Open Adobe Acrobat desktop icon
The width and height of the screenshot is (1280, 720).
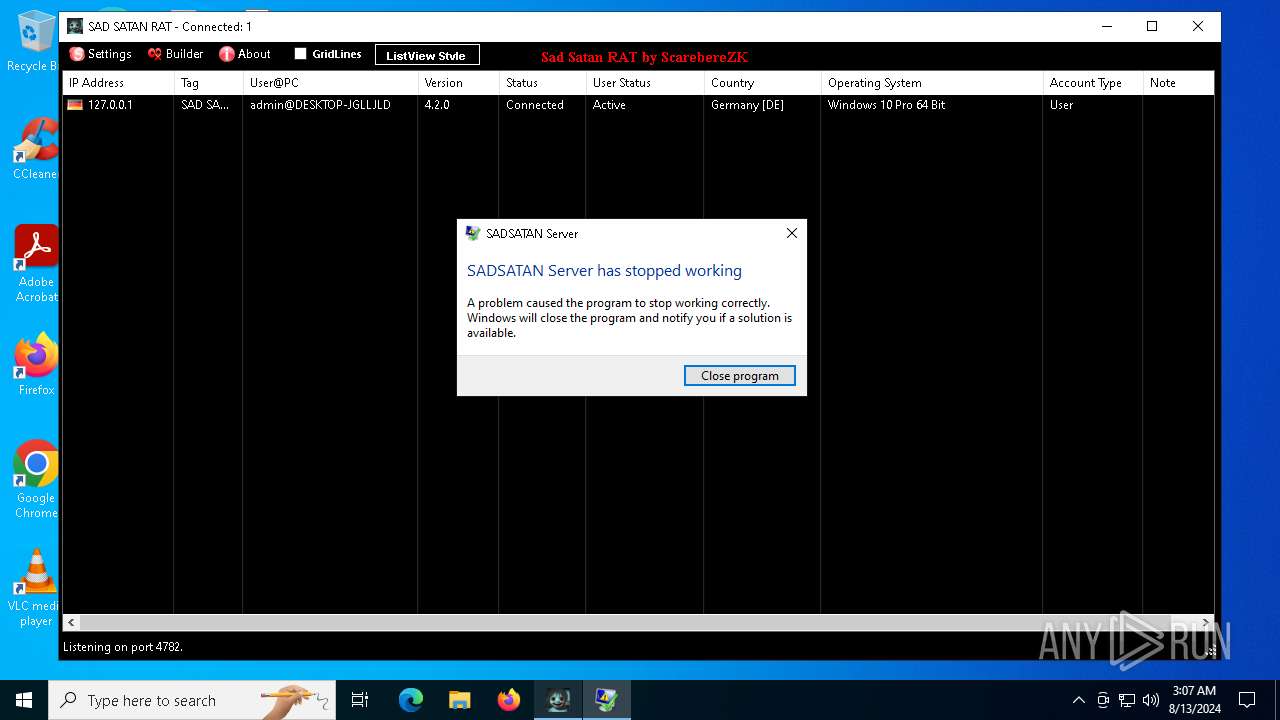36,263
